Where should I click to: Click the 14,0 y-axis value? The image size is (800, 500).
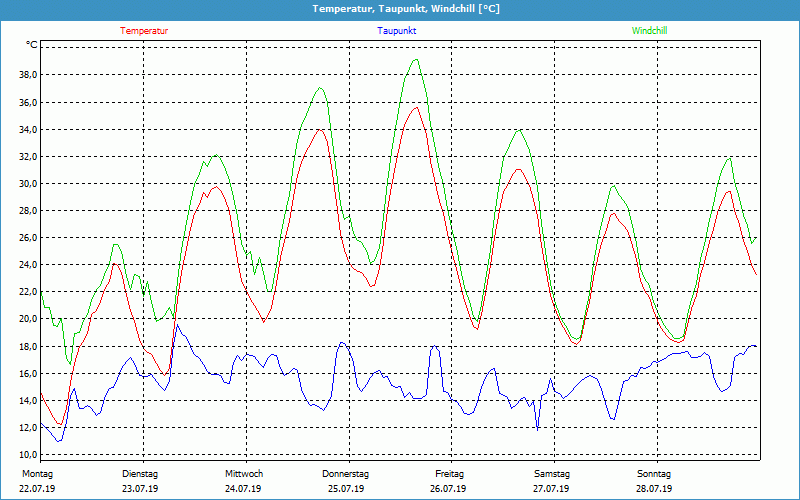point(28,401)
